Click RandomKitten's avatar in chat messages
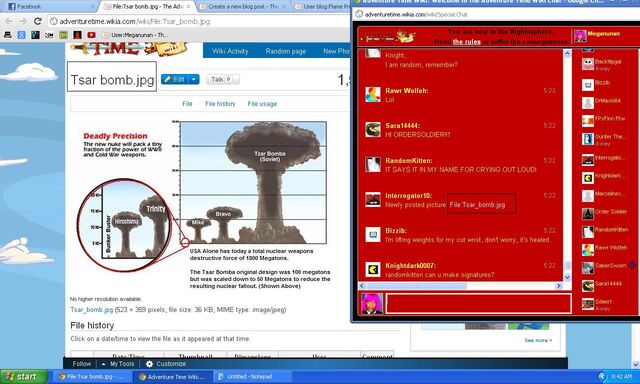The height and width of the screenshot is (384, 640). click(373, 164)
